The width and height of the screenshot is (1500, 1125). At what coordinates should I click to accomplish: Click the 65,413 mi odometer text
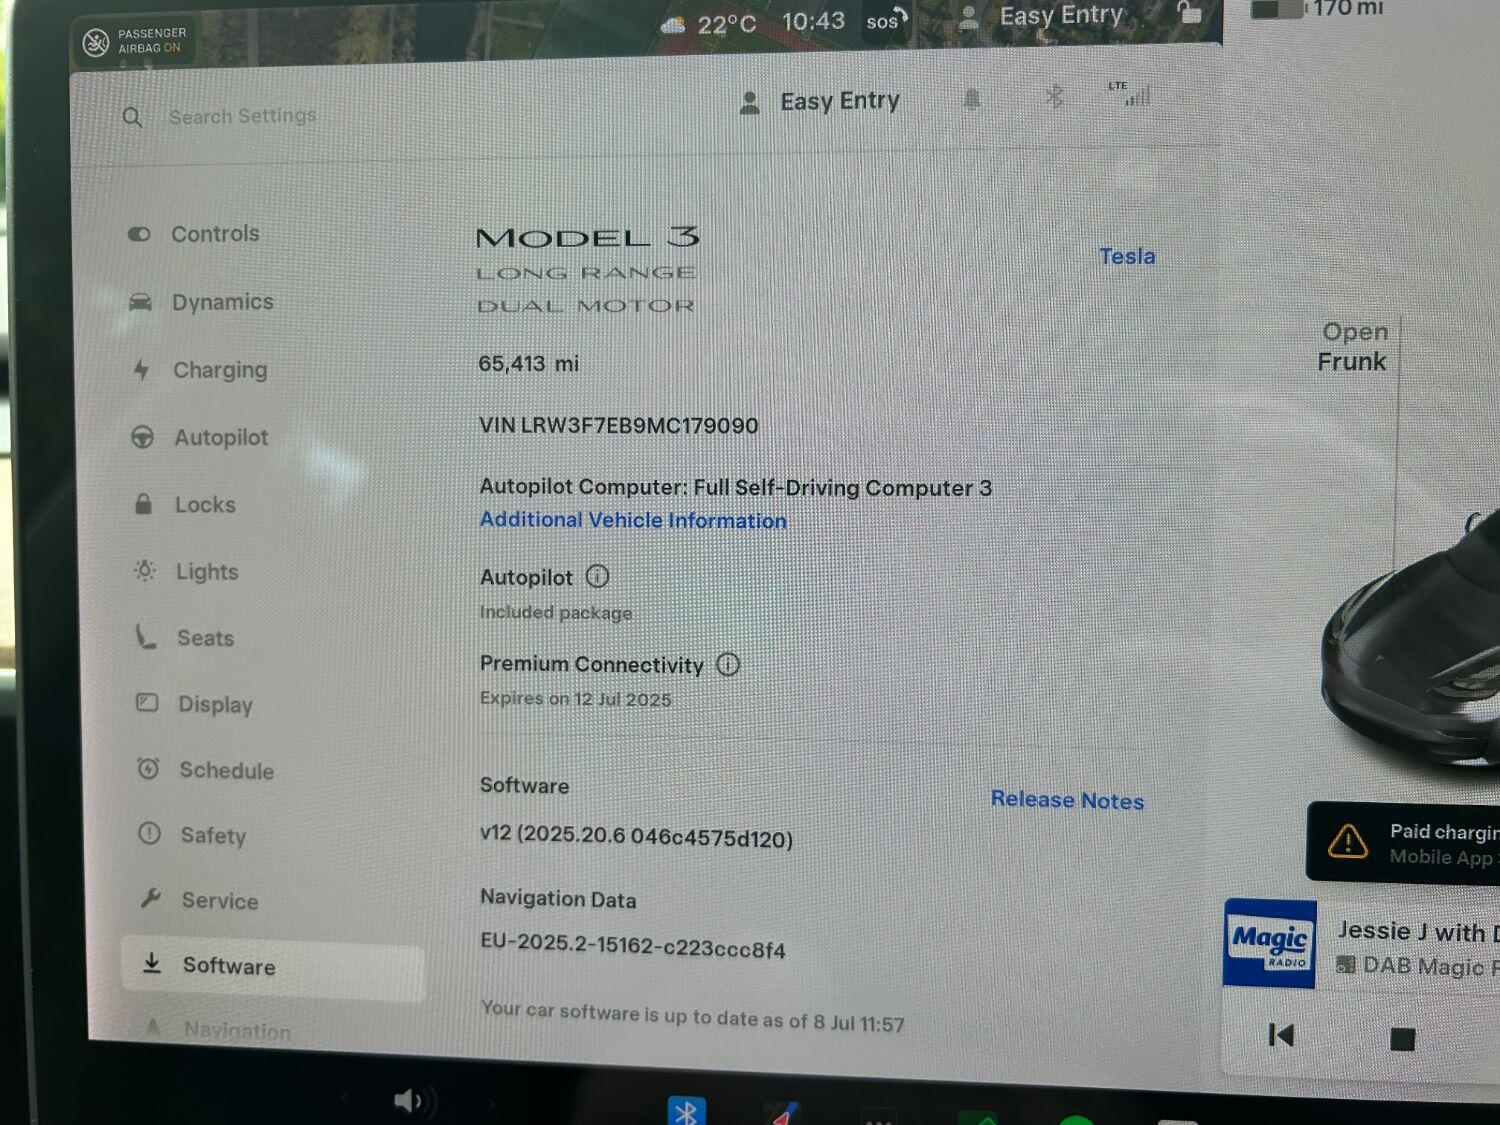coord(528,364)
